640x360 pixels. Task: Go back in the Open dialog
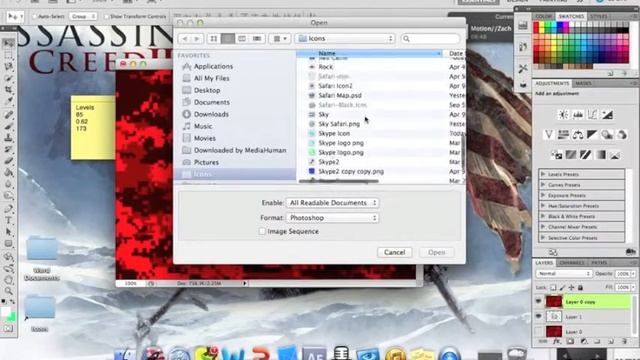point(184,39)
